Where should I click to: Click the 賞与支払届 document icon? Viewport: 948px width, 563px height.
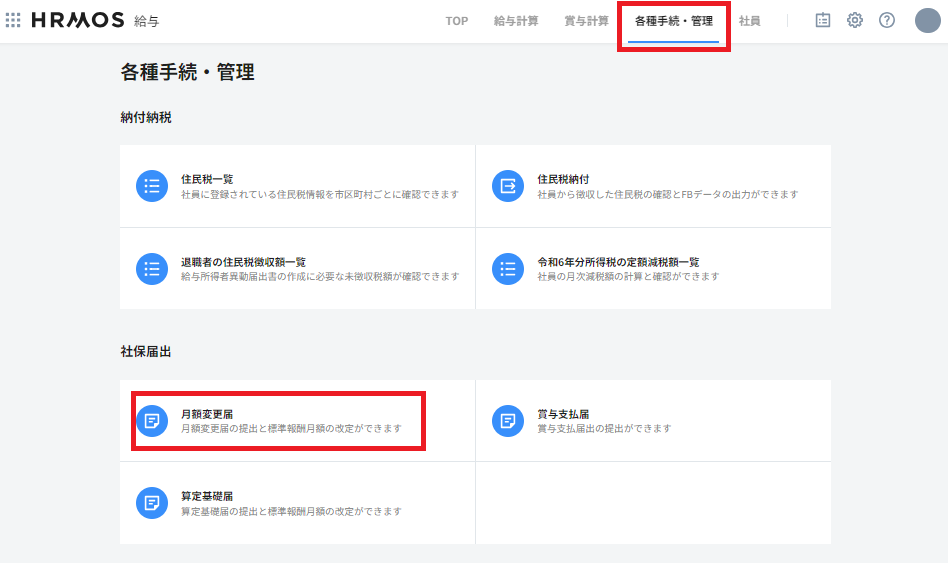pyautogui.click(x=508, y=421)
